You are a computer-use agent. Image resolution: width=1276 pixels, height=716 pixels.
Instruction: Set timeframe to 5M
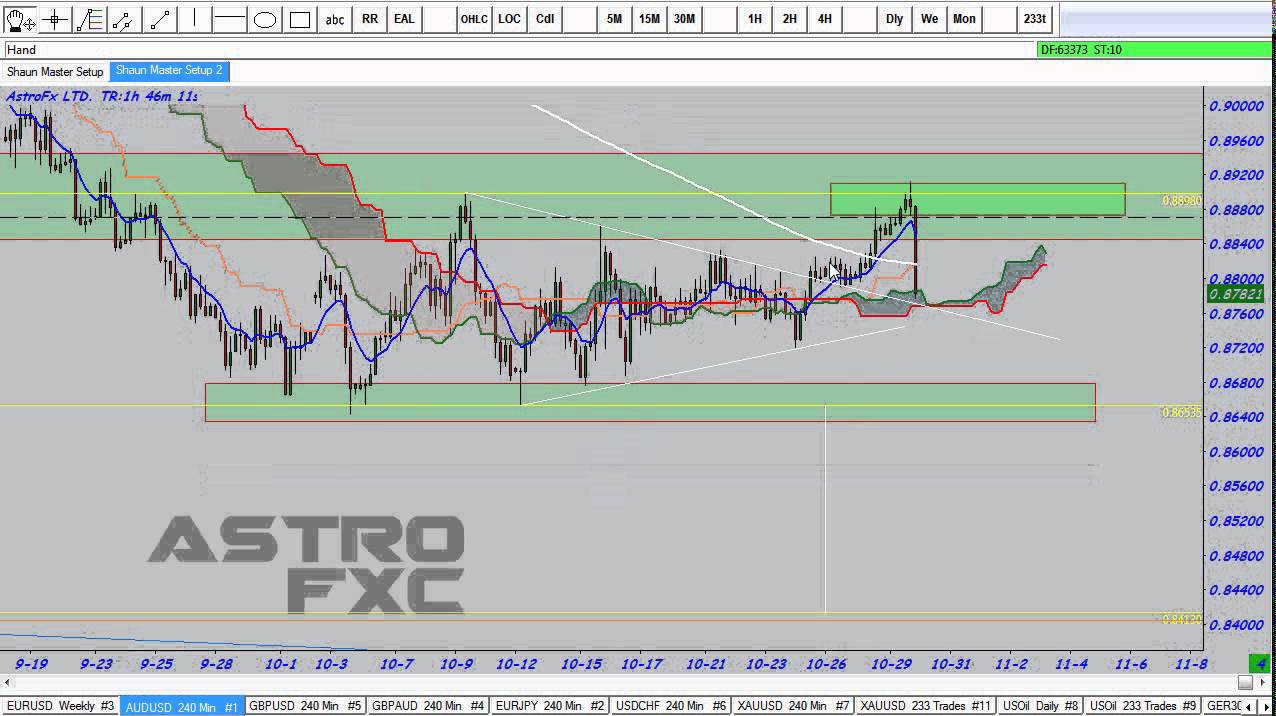point(614,19)
